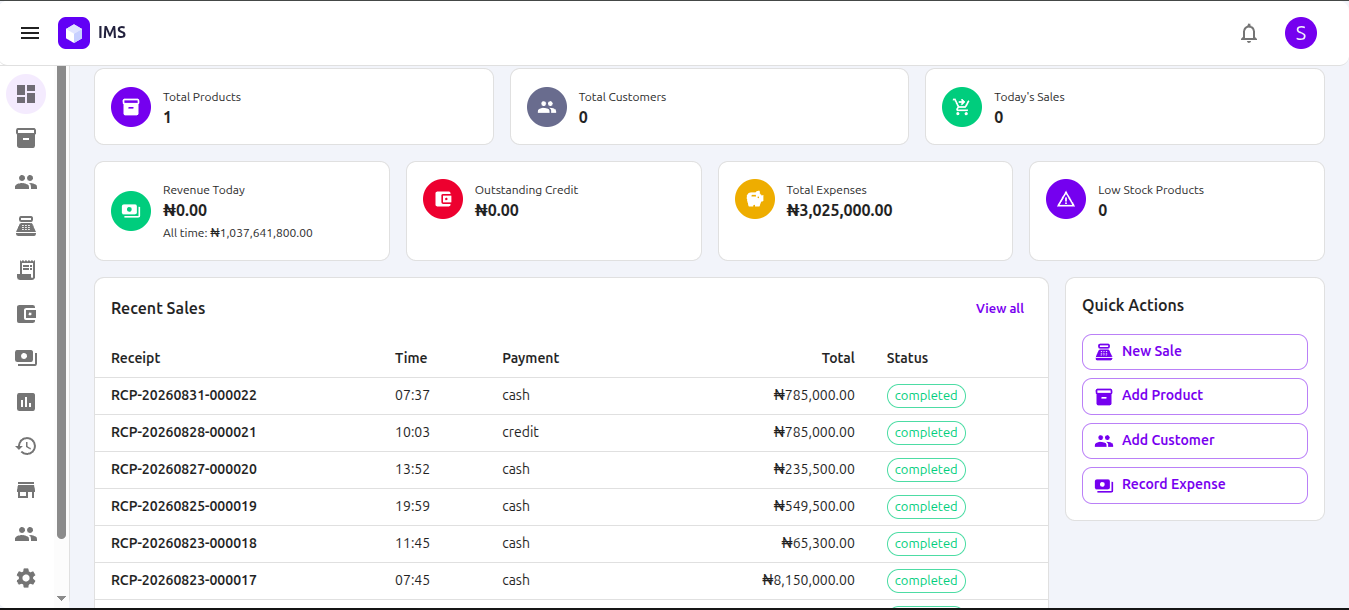This screenshot has width=1349, height=610.
Task: Click the 19:59 time cell
Action: (x=412, y=507)
